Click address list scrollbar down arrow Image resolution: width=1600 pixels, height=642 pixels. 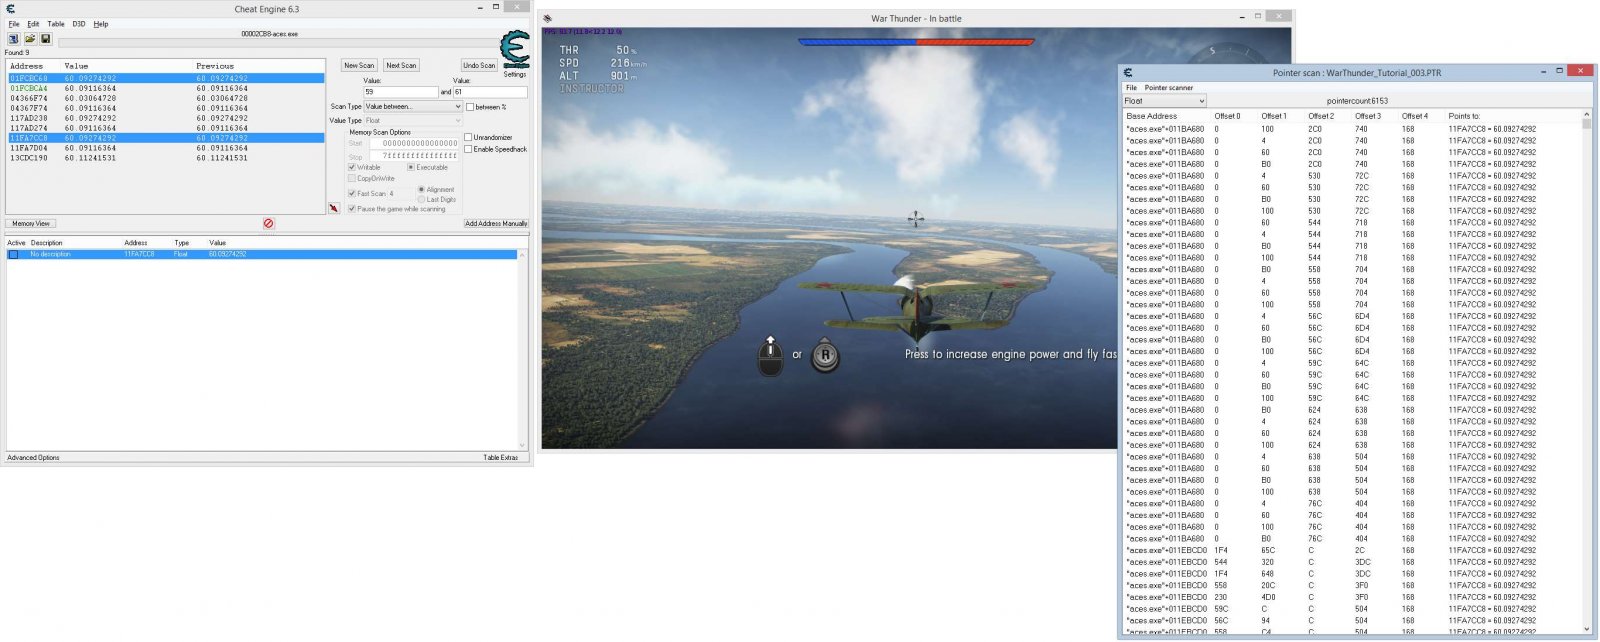522,445
